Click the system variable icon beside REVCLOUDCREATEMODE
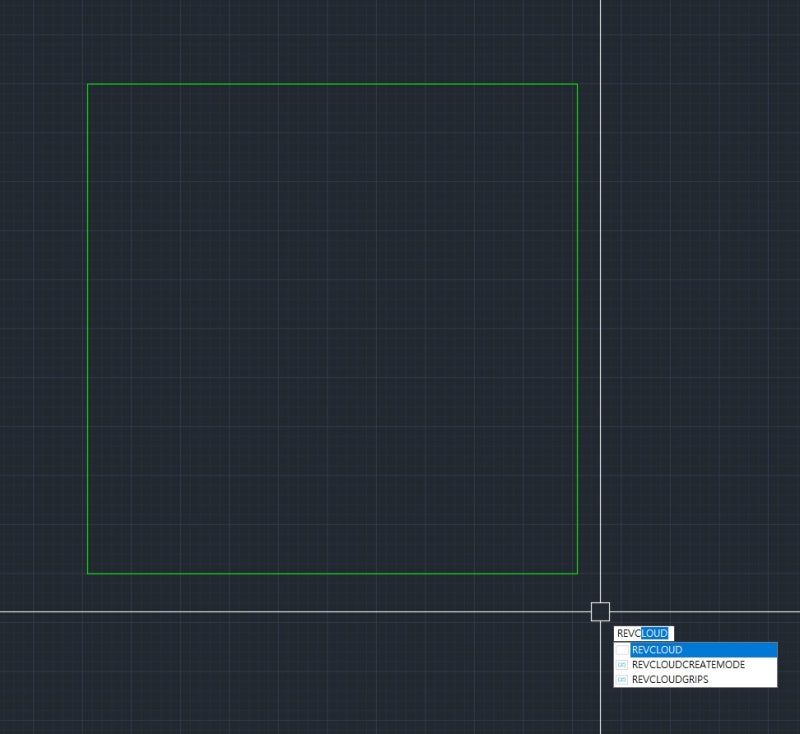 coord(623,664)
